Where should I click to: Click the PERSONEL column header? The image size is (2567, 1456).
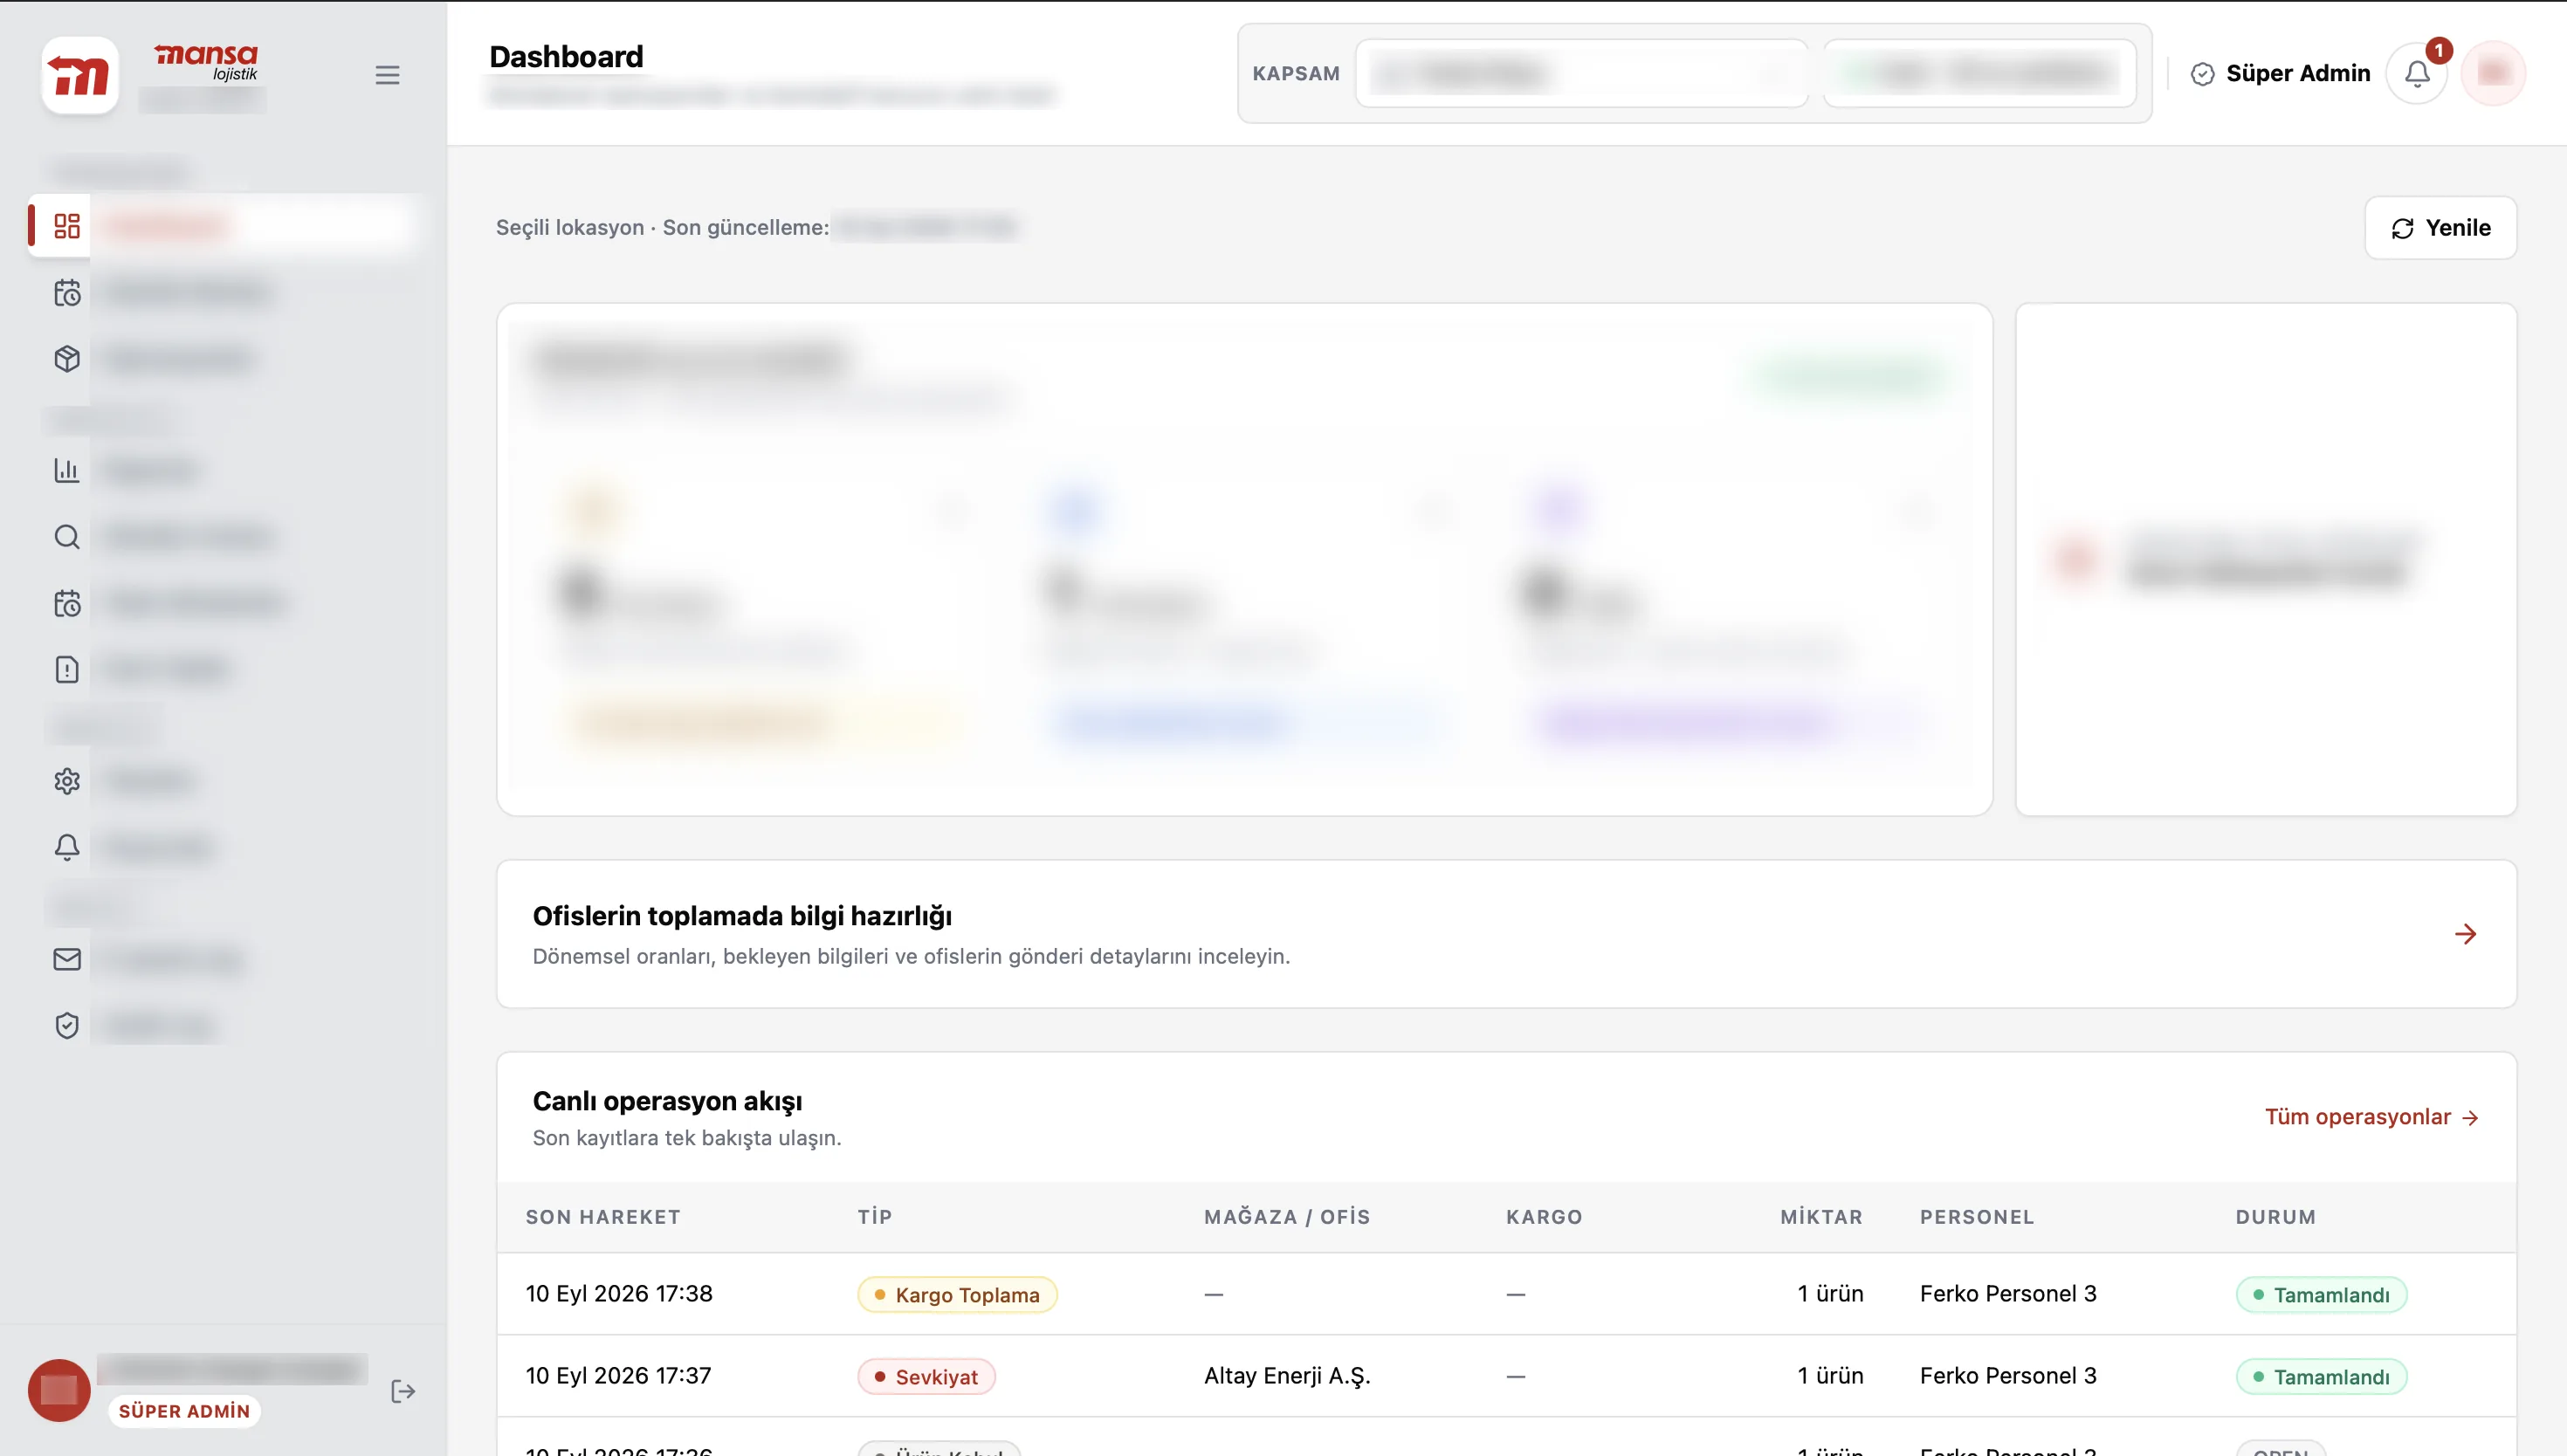[x=1977, y=1217]
